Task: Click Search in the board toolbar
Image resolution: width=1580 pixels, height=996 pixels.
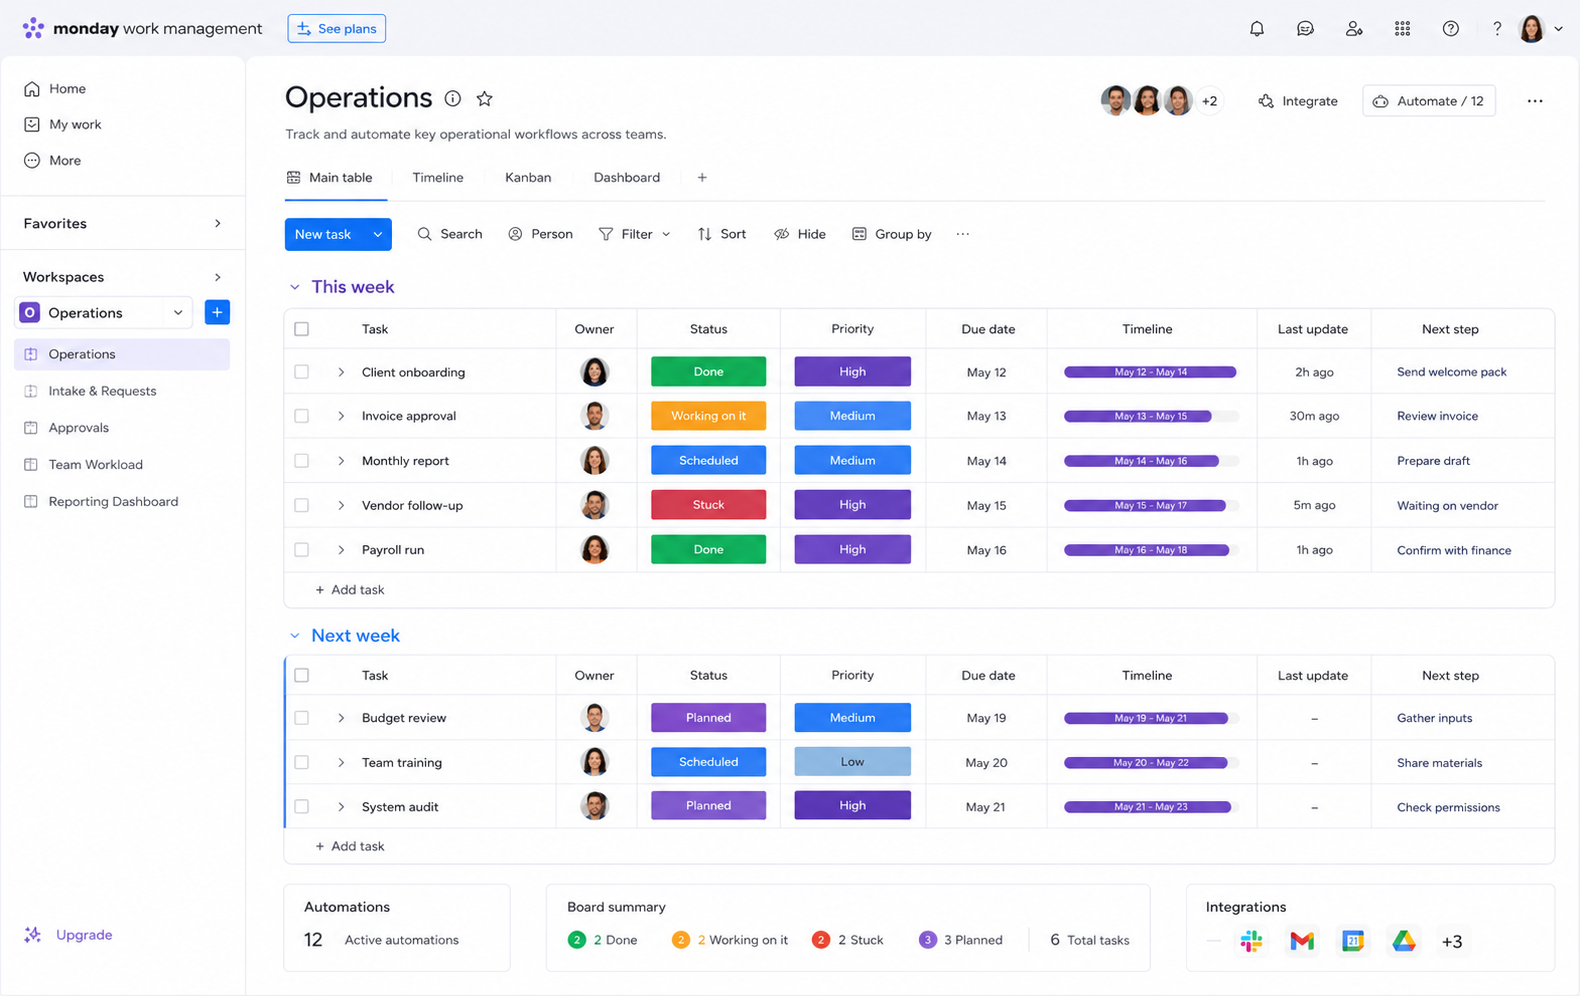Action: (x=449, y=234)
